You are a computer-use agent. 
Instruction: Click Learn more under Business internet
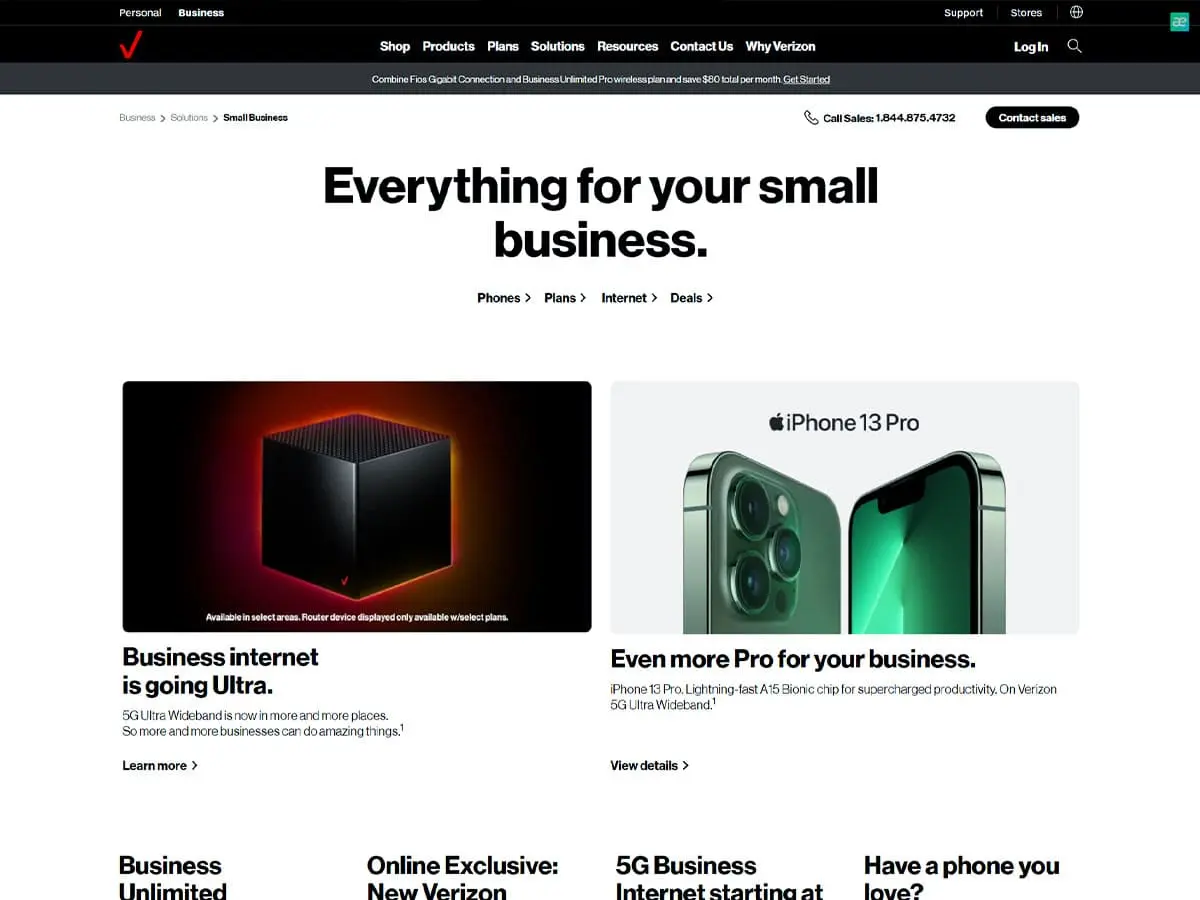(x=160, y=765)
